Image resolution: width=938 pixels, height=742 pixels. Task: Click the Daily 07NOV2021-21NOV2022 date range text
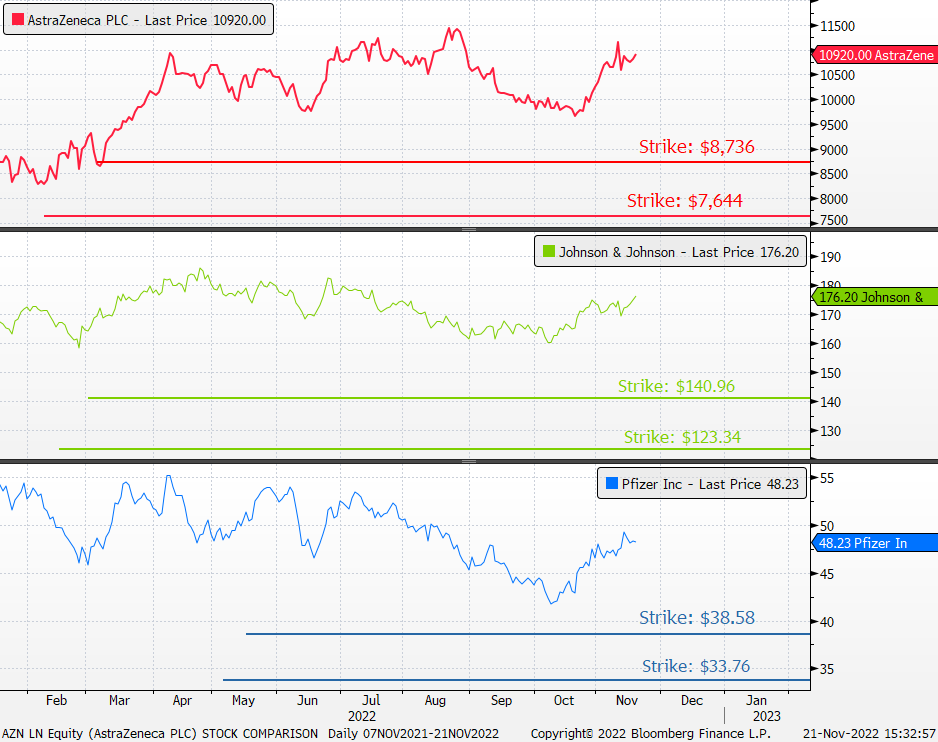pos(413,734)
